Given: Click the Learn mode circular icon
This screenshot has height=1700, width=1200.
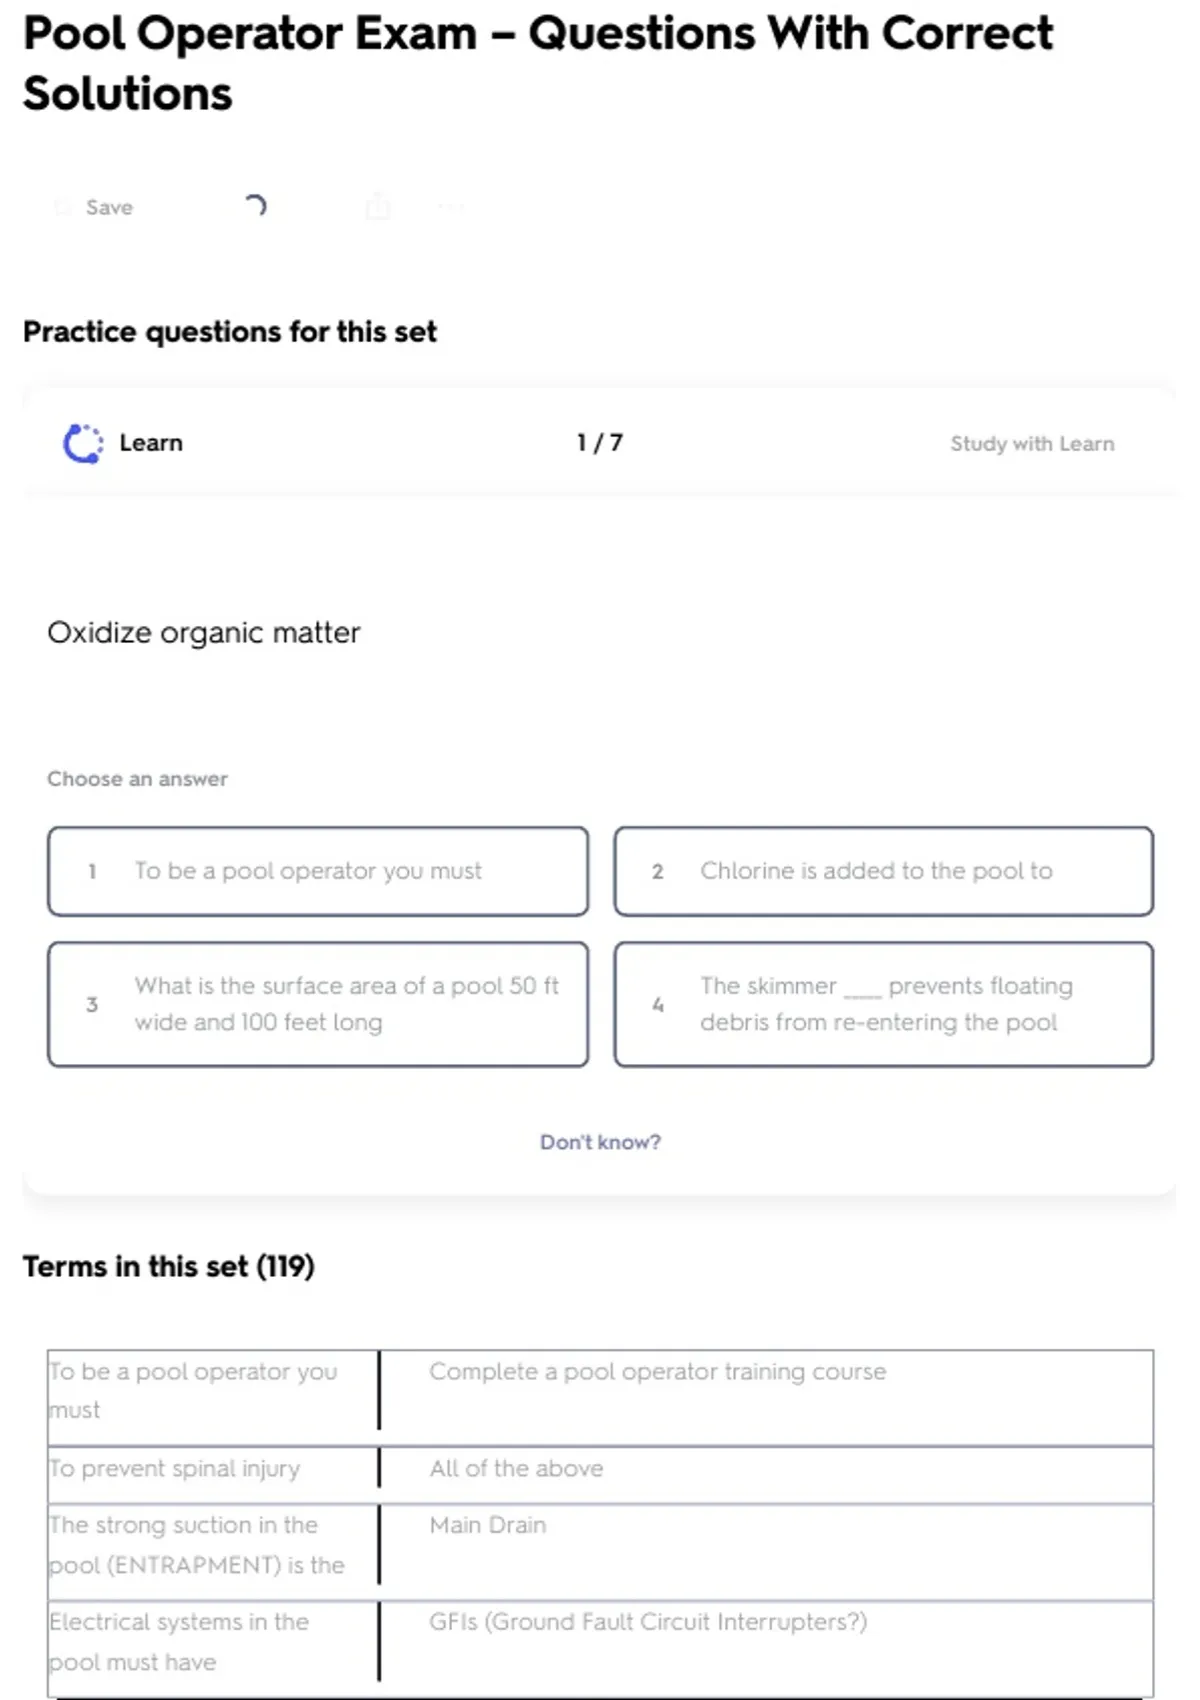Looking at the screenshot, I should pos(83,444).
